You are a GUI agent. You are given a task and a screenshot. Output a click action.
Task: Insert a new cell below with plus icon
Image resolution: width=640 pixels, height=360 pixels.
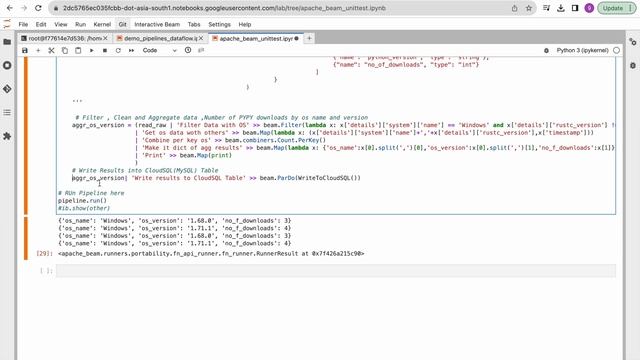pyautogui.click(x=38, y=51)
